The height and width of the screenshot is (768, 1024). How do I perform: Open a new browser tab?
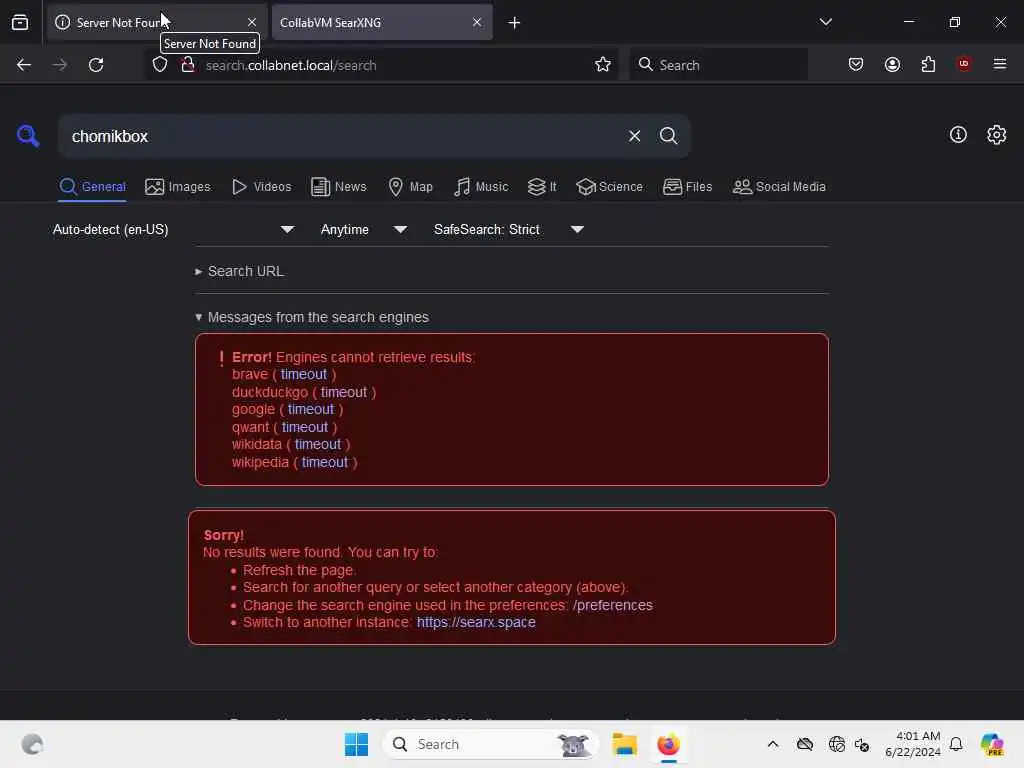pyautogui.click(x=514, y=23)
